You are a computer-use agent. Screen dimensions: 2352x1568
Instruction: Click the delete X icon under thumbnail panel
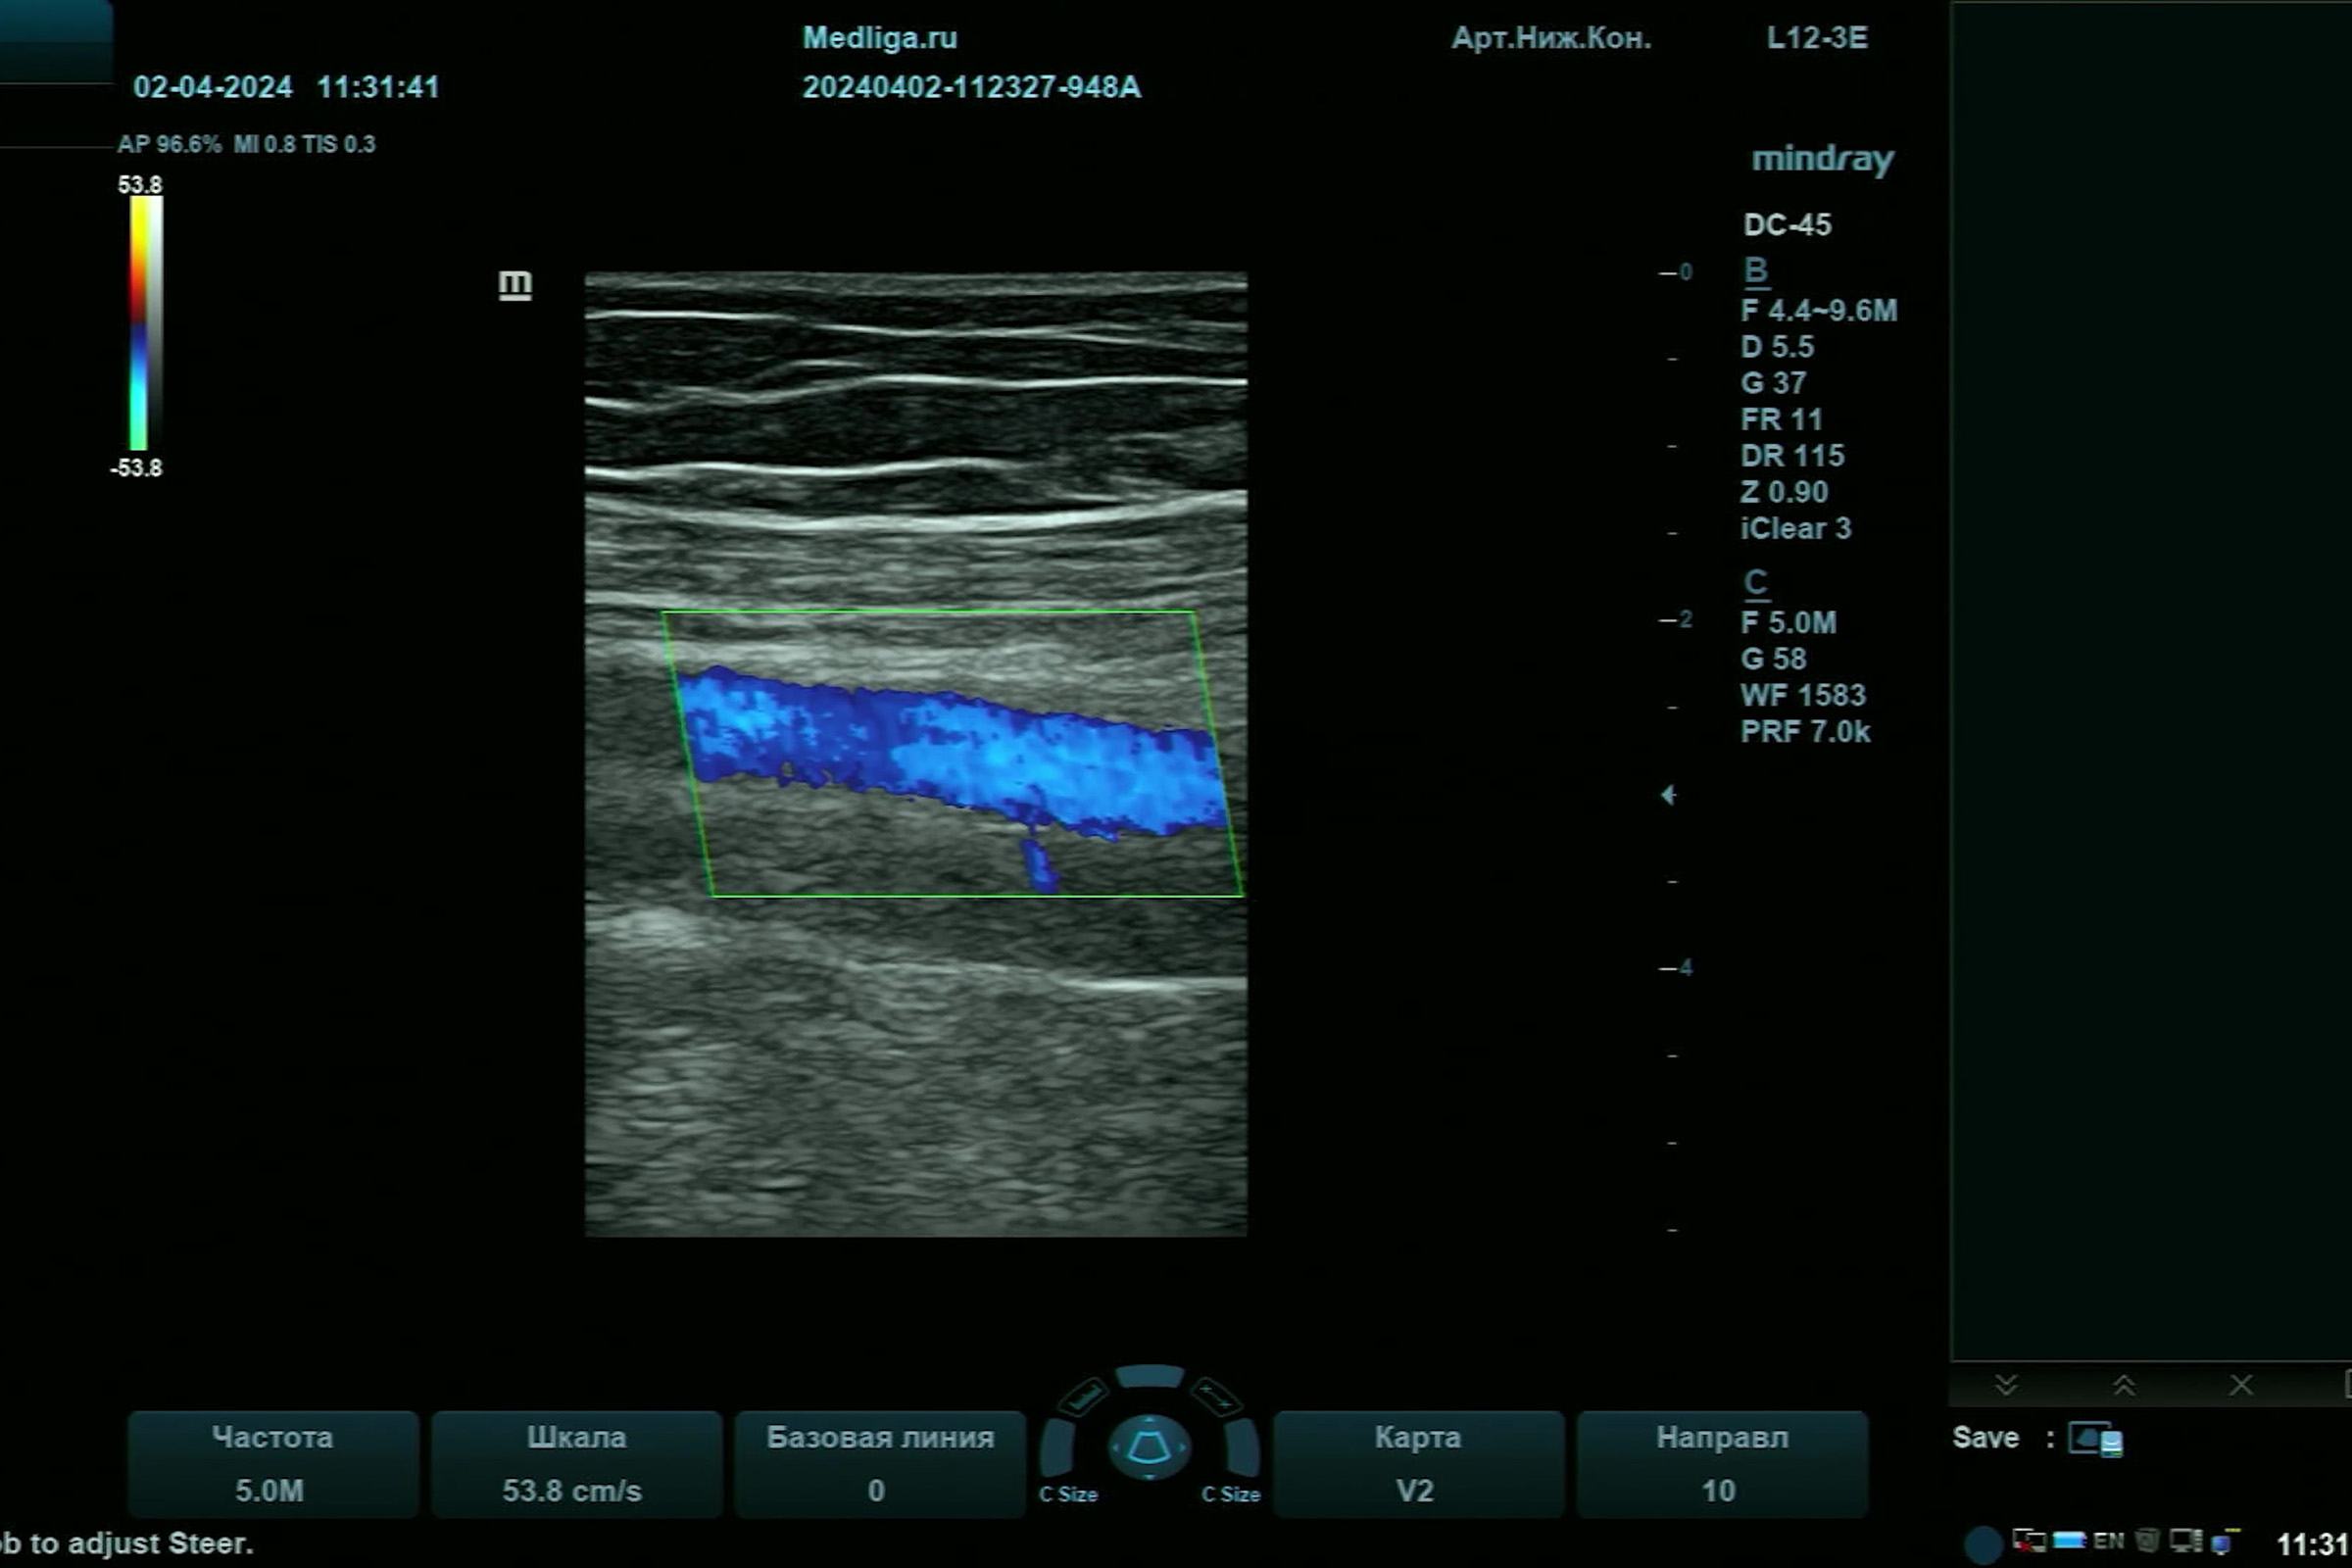click(x=2241, y=1385)
